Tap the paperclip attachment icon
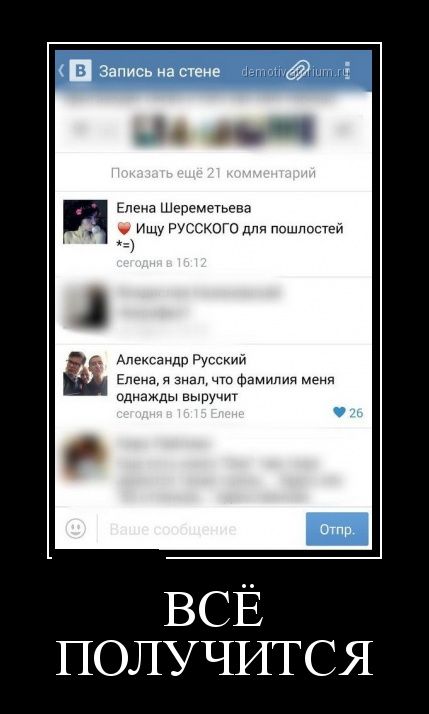429x714 pixels. click(297, 71)
